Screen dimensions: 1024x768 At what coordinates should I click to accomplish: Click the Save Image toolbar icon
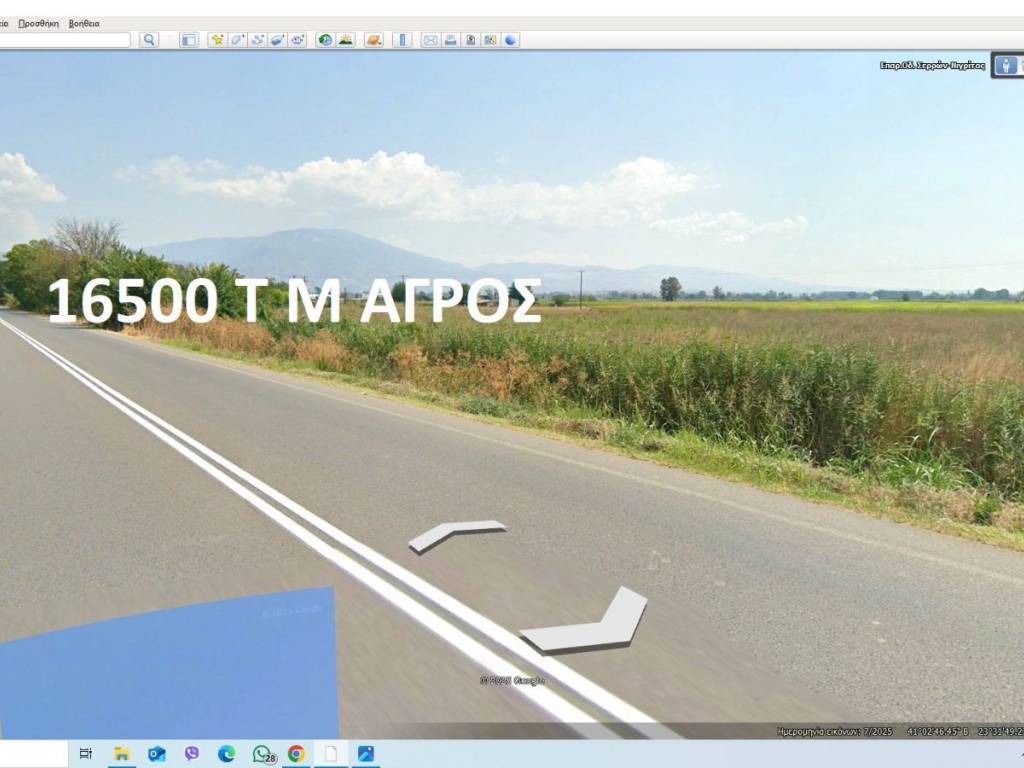(470, 40)
